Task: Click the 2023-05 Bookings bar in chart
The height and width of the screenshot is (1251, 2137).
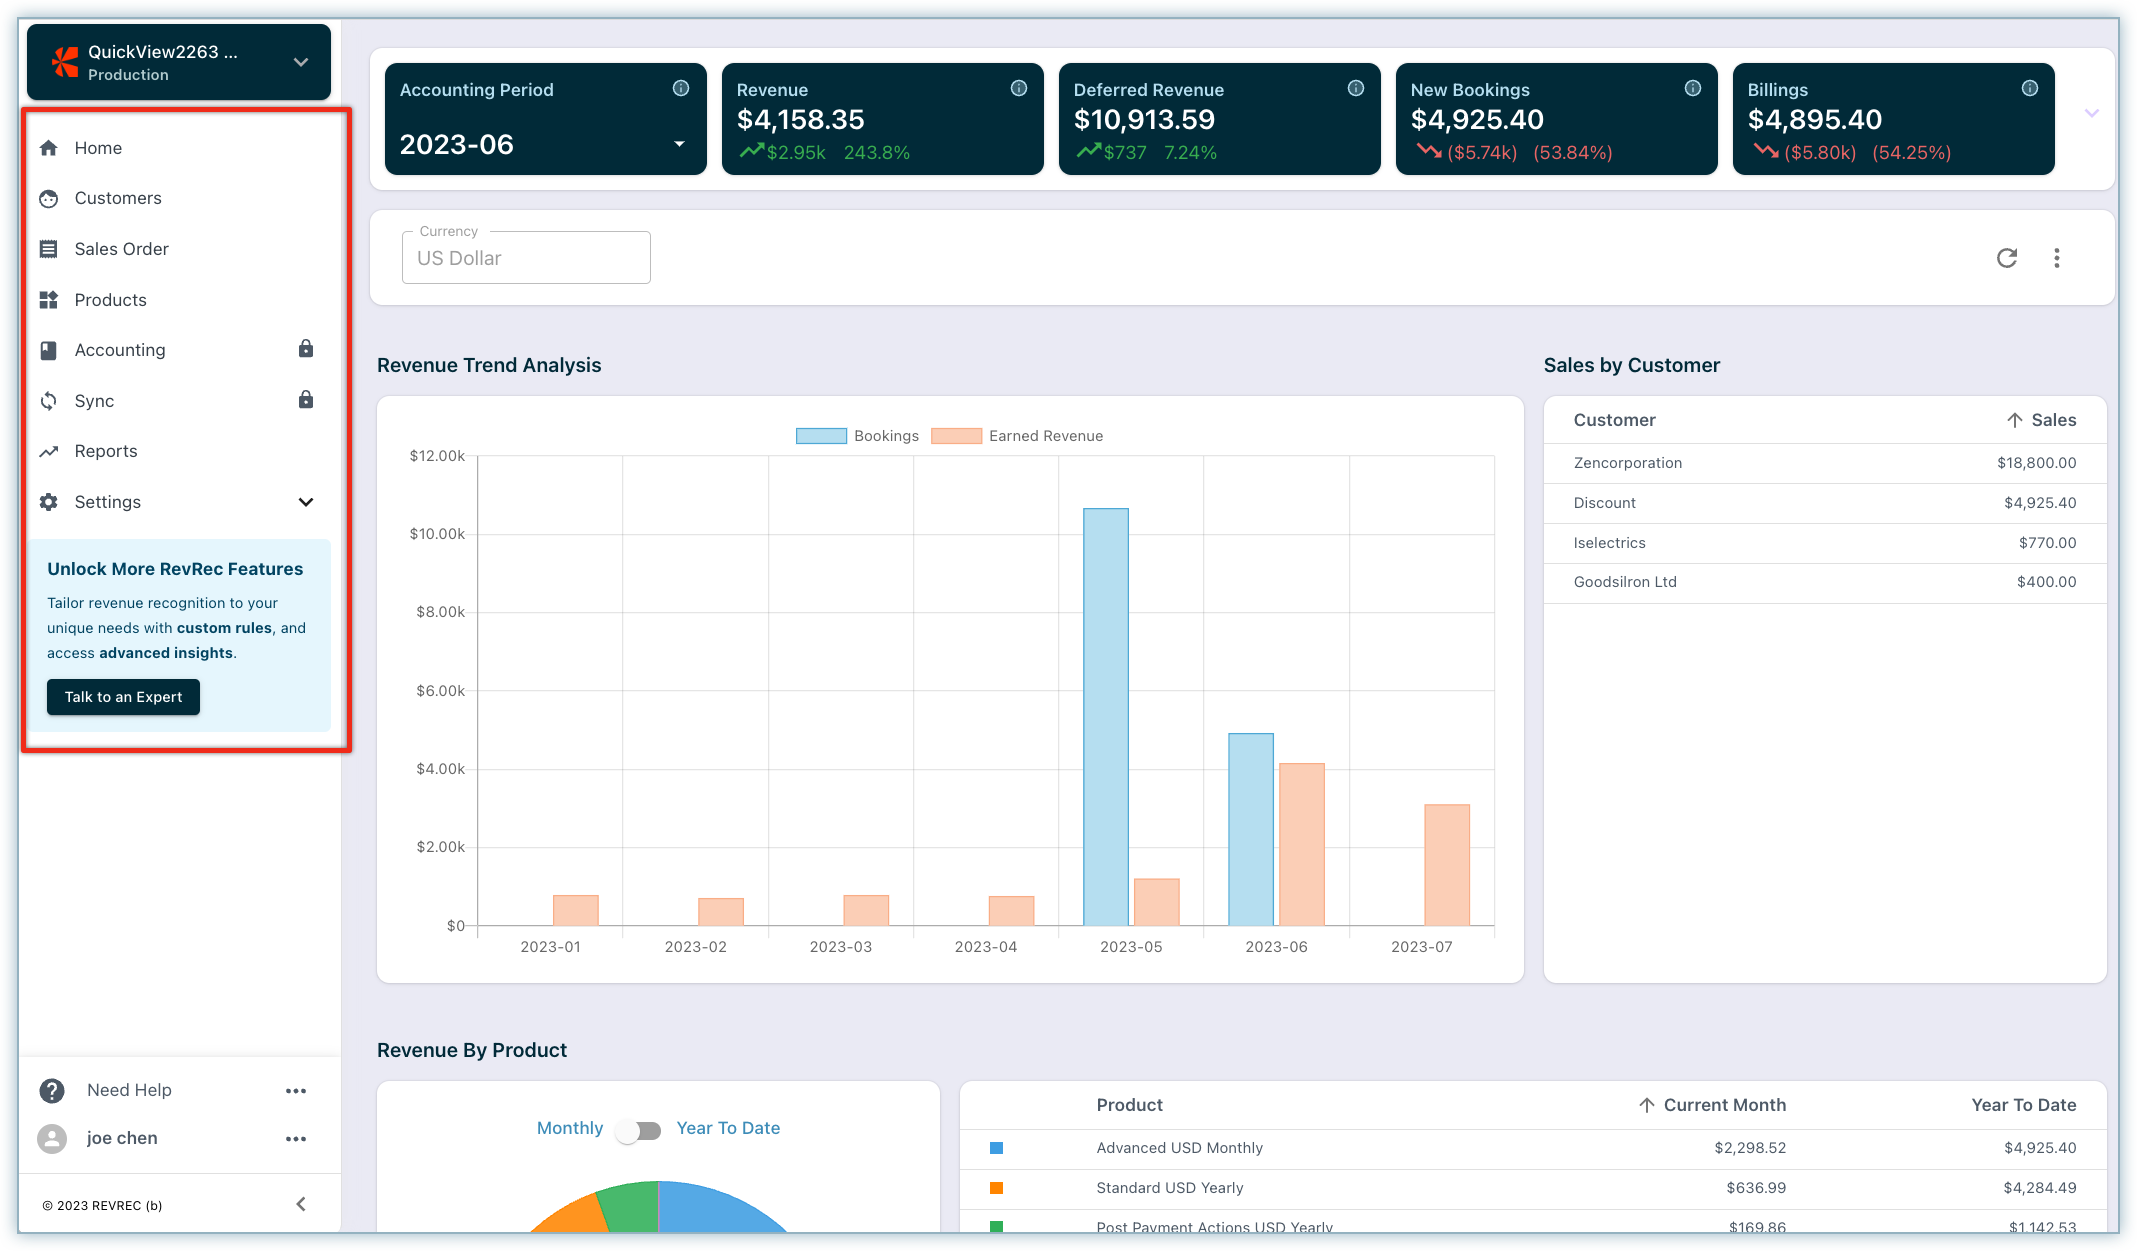Action: (1106, 717)
